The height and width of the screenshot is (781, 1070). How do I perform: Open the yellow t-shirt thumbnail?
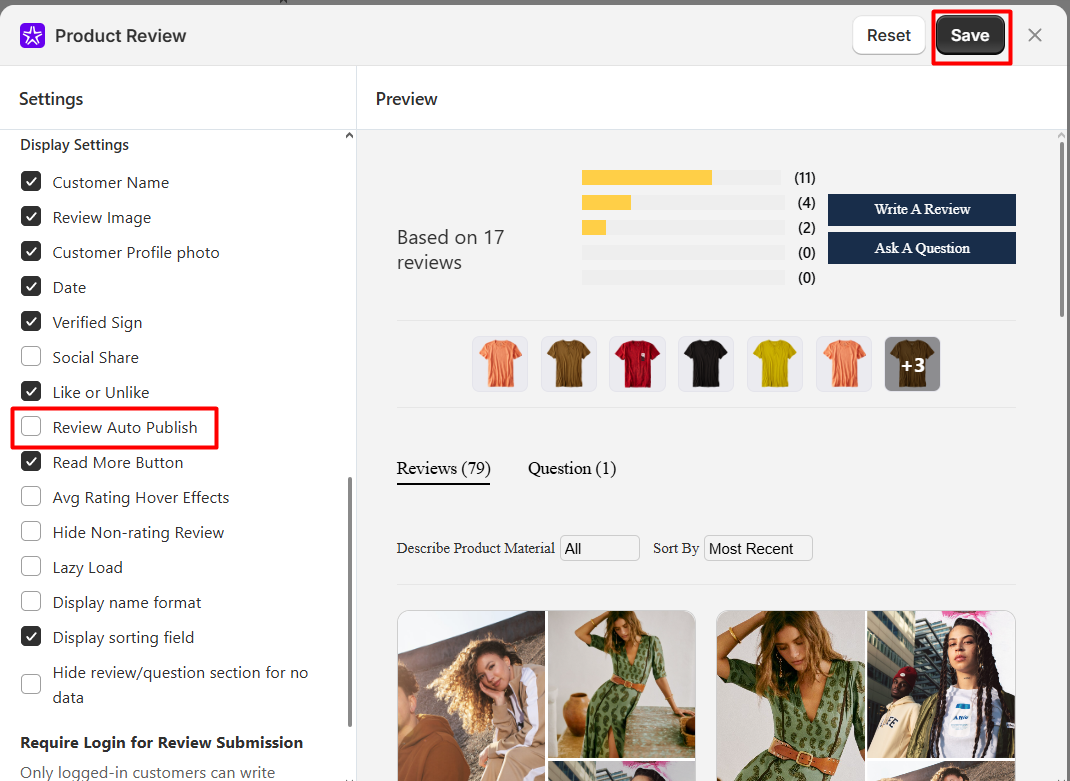click(775, 364)
